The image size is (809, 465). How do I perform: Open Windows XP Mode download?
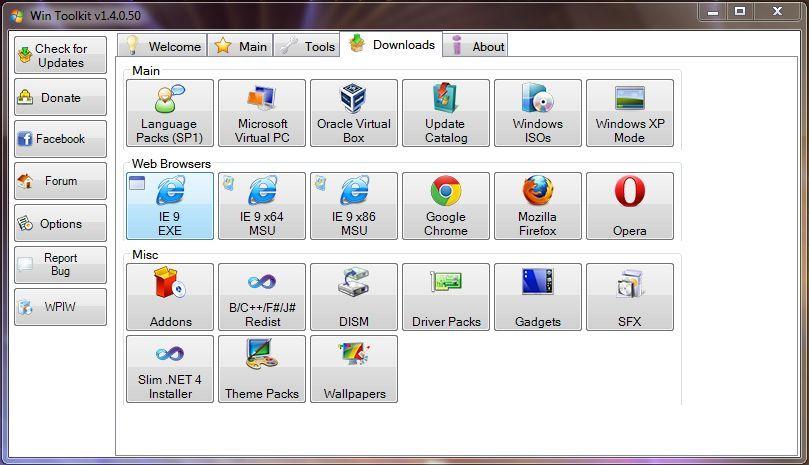(629, 113)
